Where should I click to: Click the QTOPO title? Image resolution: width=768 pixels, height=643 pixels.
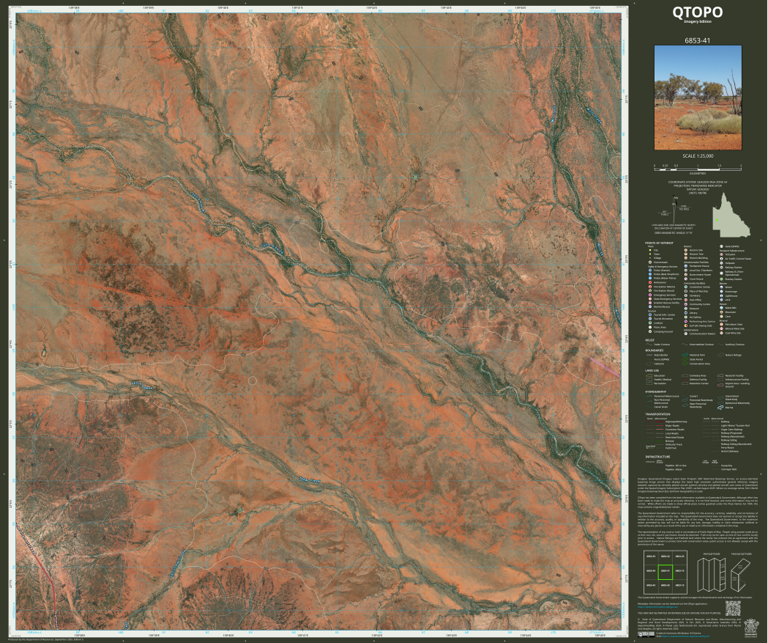click(x=697, y=12)
